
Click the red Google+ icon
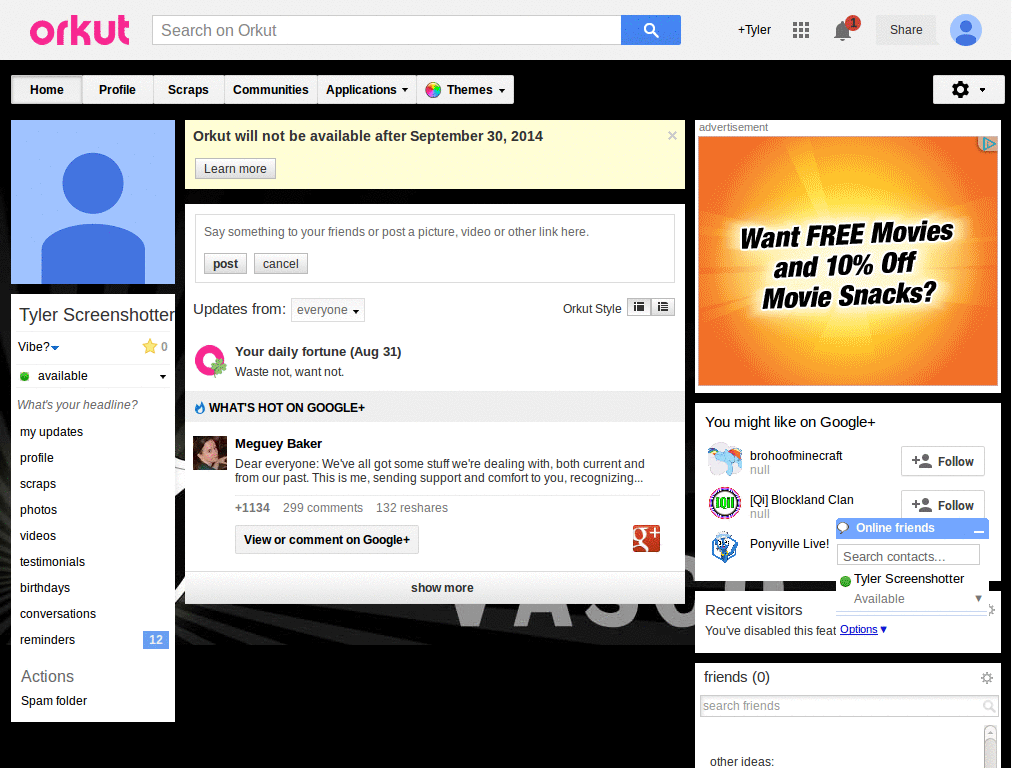point(646,539)
